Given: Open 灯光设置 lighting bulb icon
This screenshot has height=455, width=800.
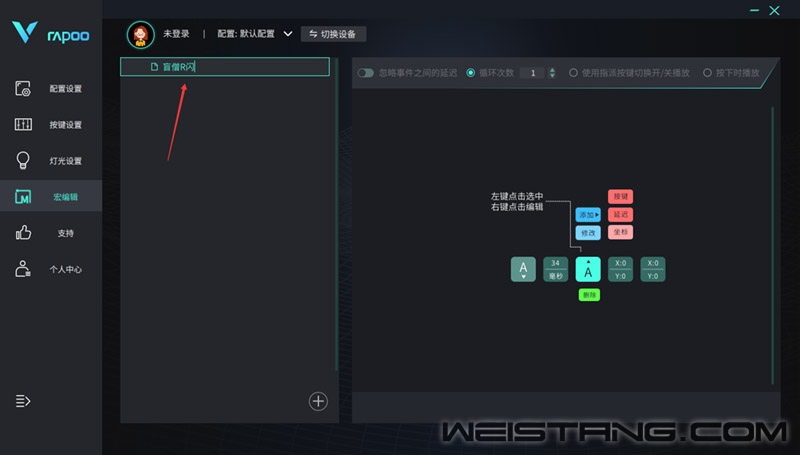Looking at the screenshot, I should [x=23, y=160].
